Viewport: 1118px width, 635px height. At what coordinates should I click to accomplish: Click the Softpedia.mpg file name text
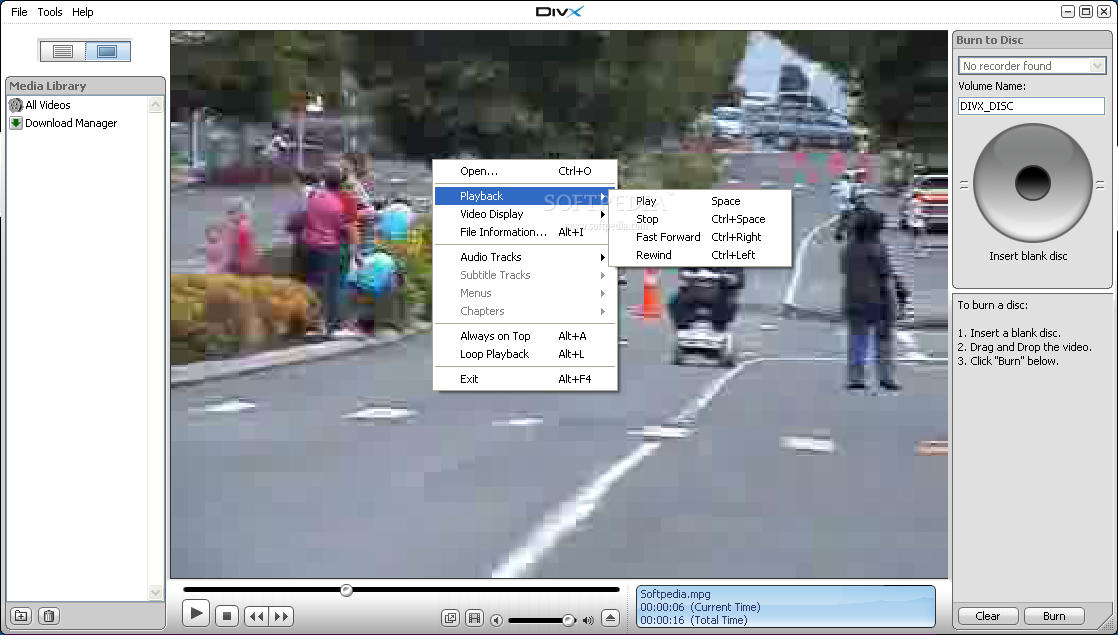675,594
